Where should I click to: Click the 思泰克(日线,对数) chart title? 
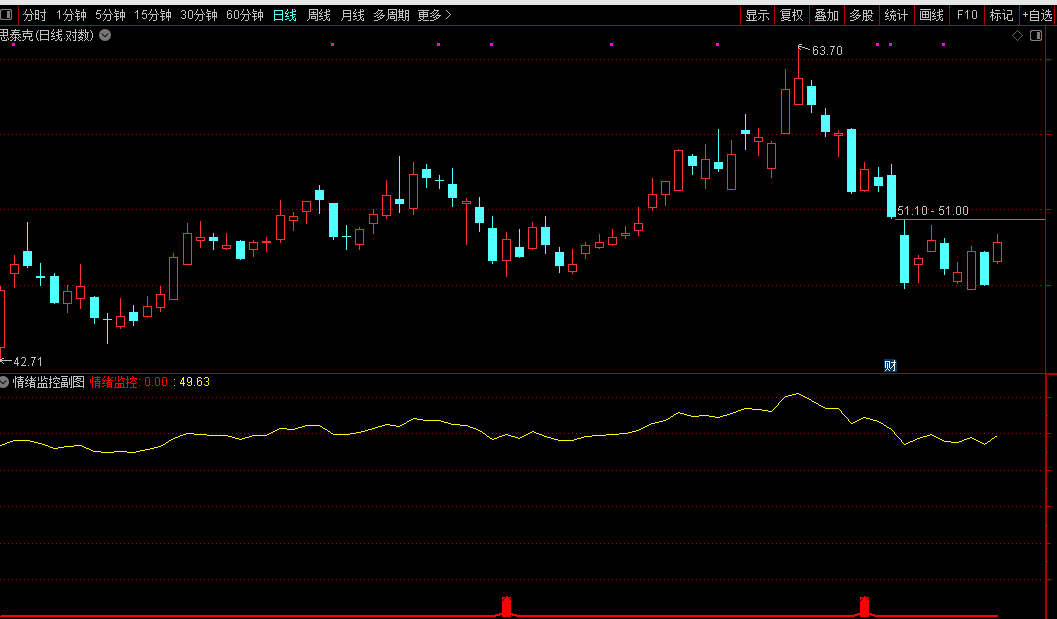[x=47, y=35]
